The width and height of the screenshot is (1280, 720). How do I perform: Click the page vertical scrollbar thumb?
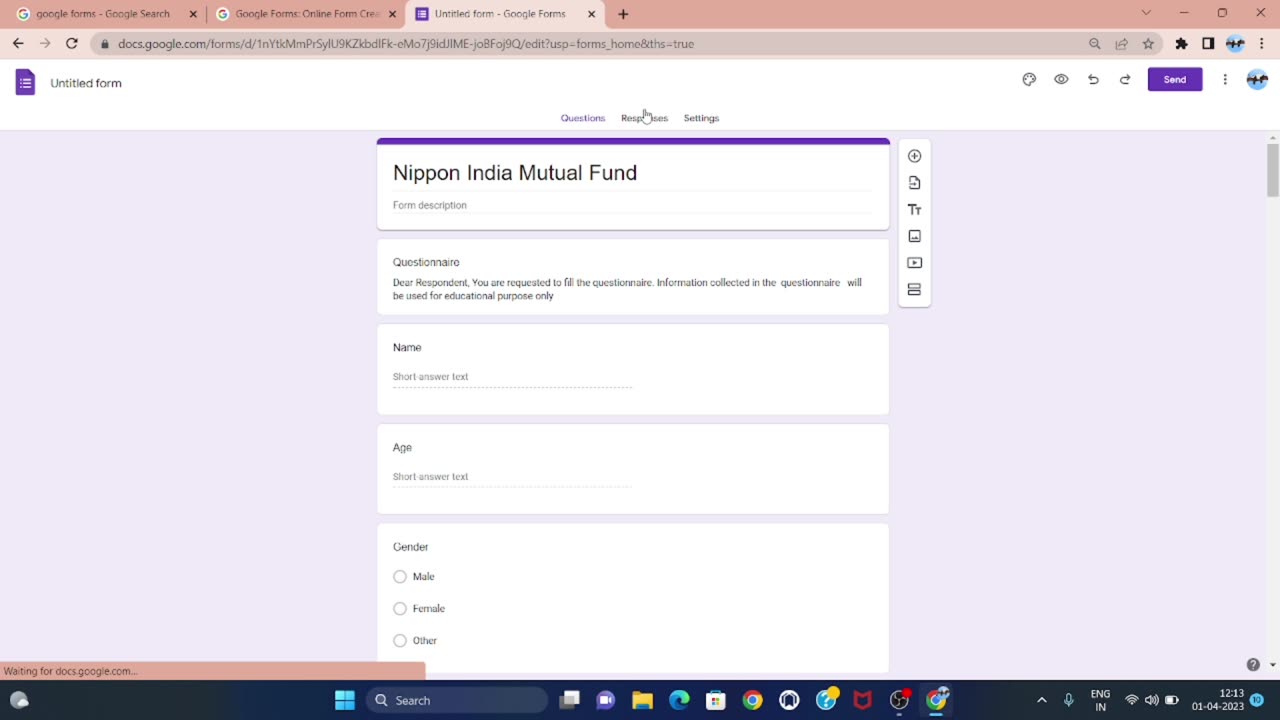[x=1272, y=170]
